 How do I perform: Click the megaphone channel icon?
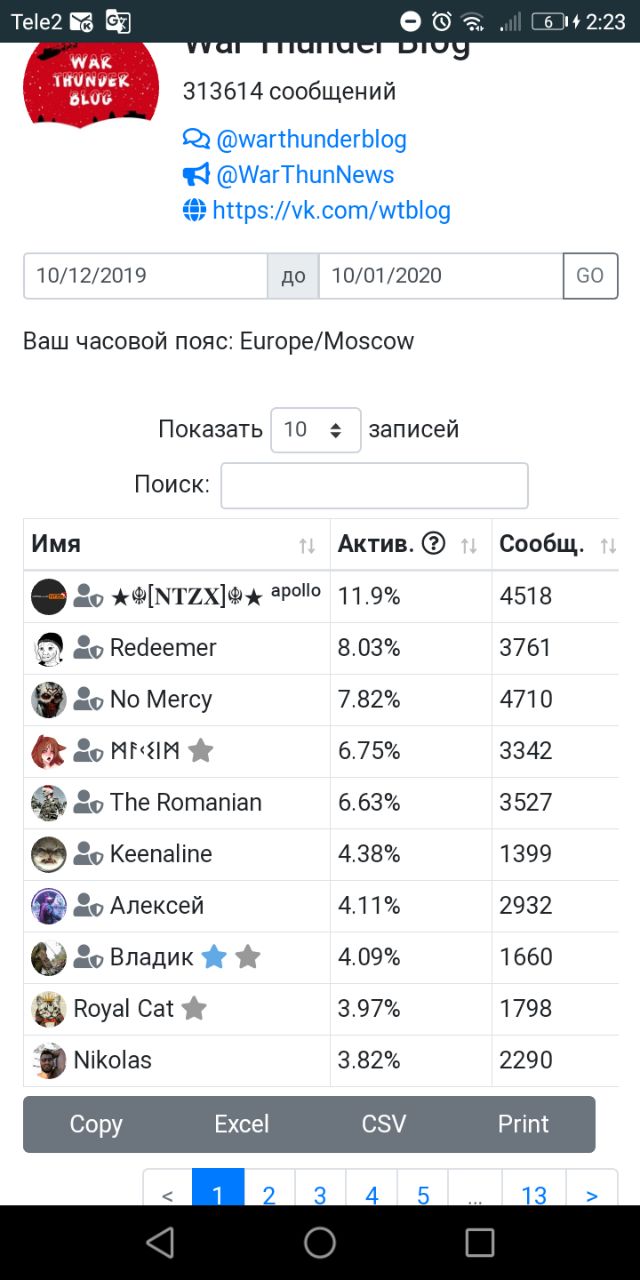196,175
